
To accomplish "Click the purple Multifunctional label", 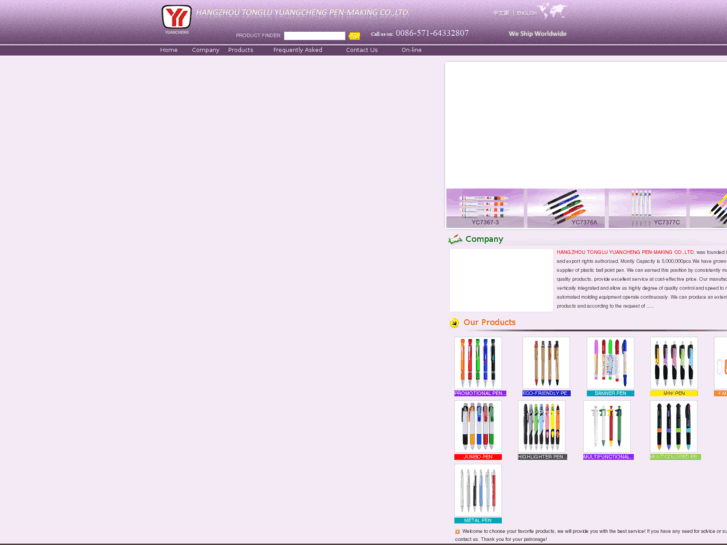I will point(608,457).
